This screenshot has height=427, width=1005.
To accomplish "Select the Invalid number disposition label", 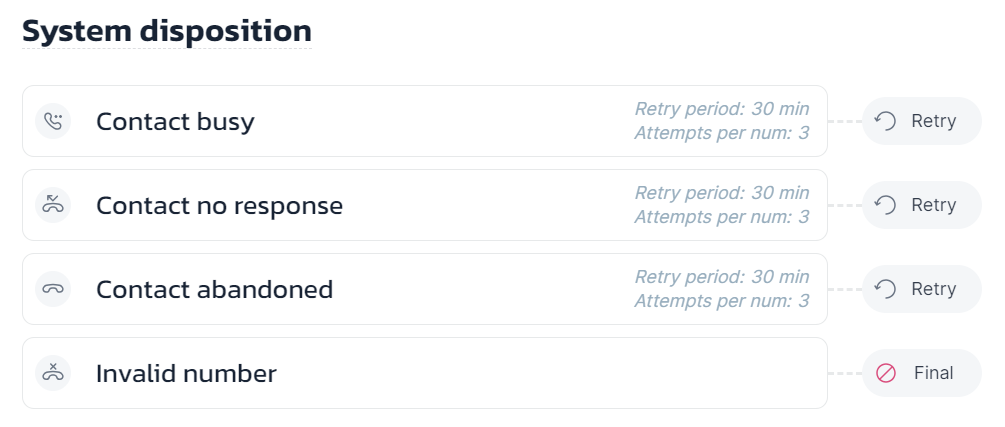I will pyautogui.click(x=187, y=373).
